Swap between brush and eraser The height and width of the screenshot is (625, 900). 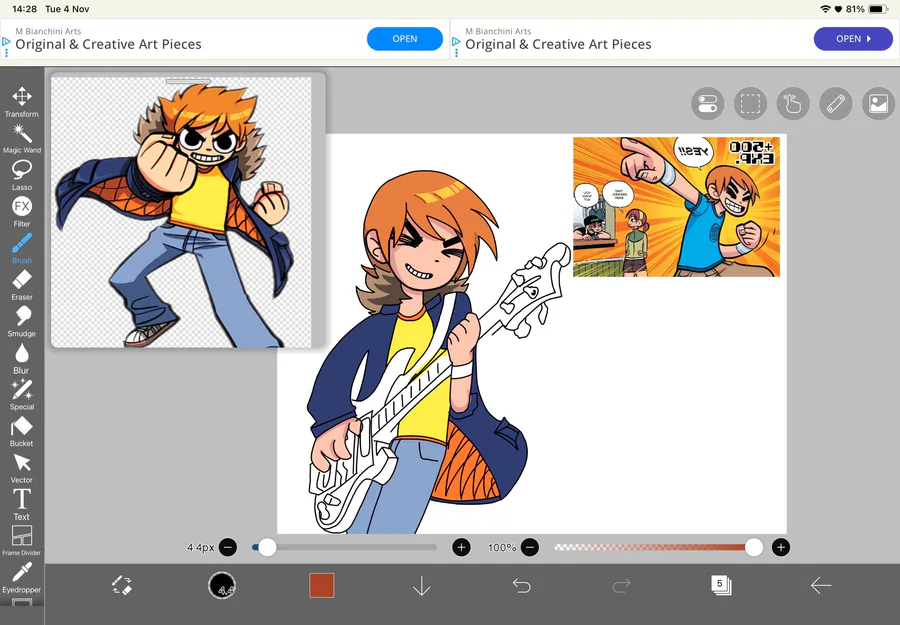[x=122, y=585]
